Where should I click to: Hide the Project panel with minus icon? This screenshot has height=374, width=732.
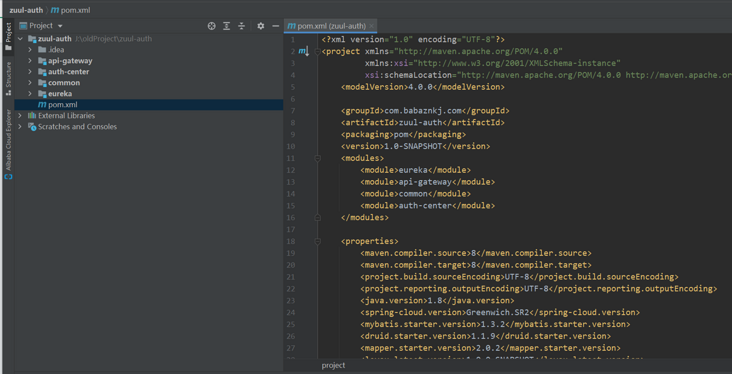click(275, 26)
